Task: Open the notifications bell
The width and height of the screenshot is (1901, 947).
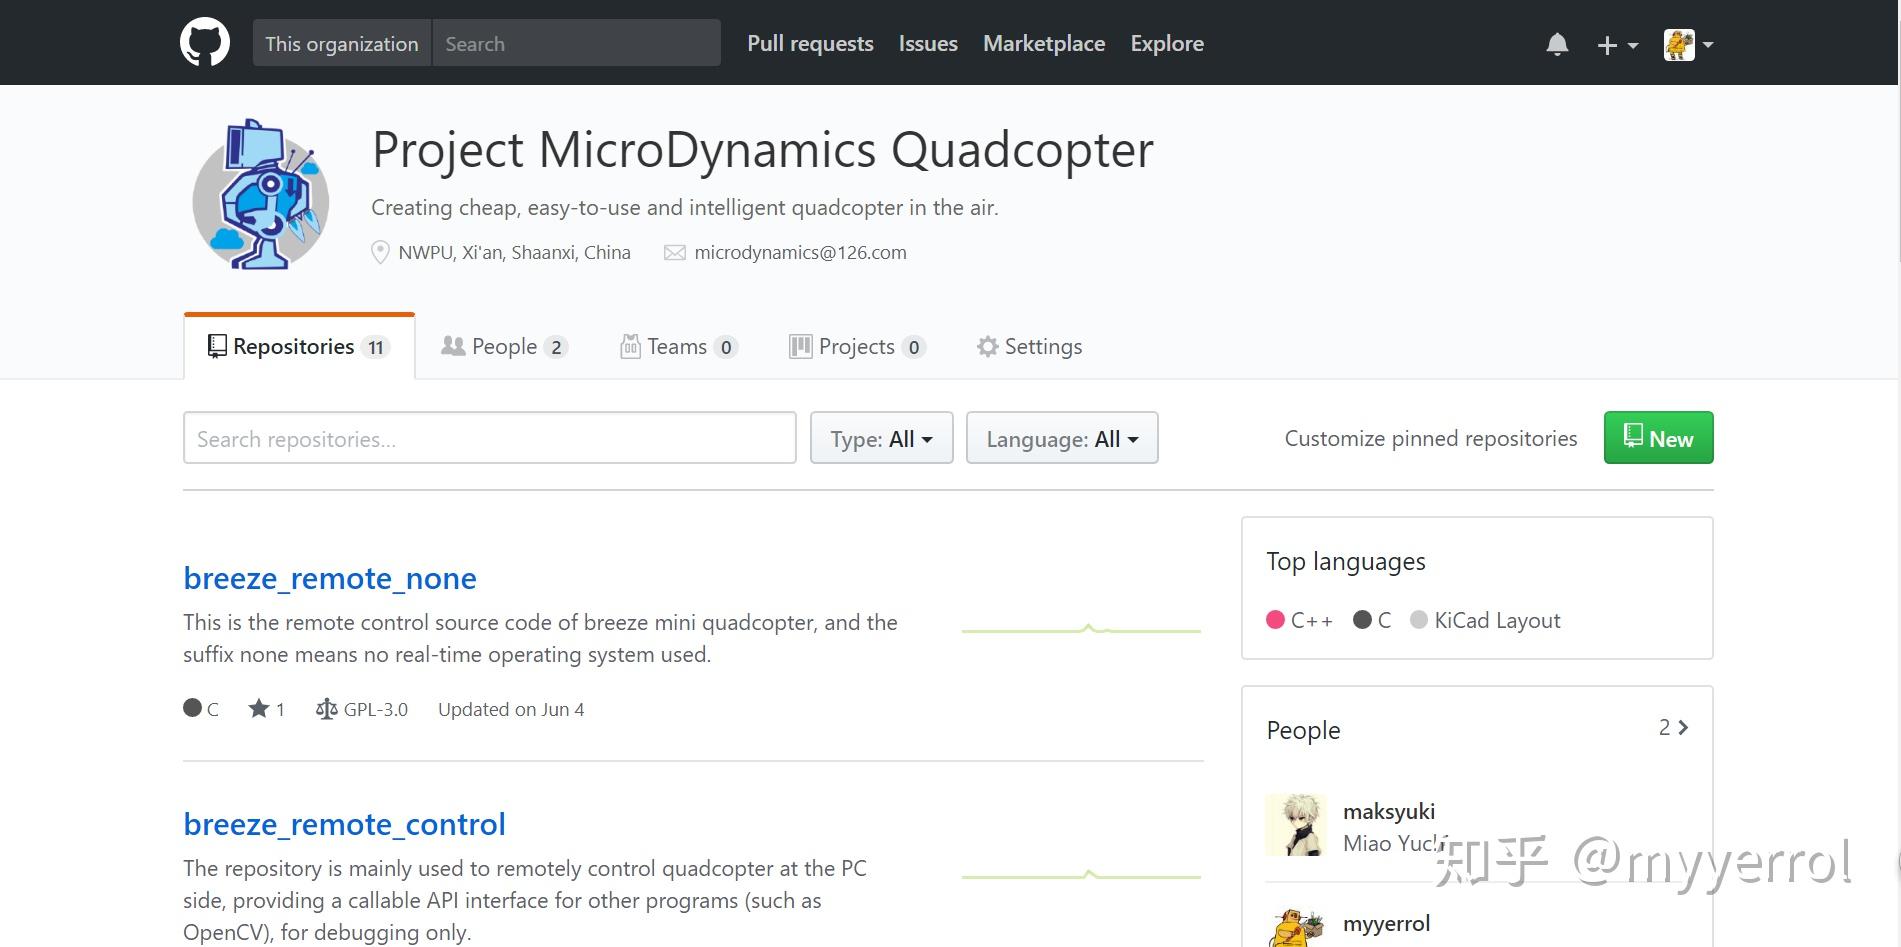Action: (1557, 44)
